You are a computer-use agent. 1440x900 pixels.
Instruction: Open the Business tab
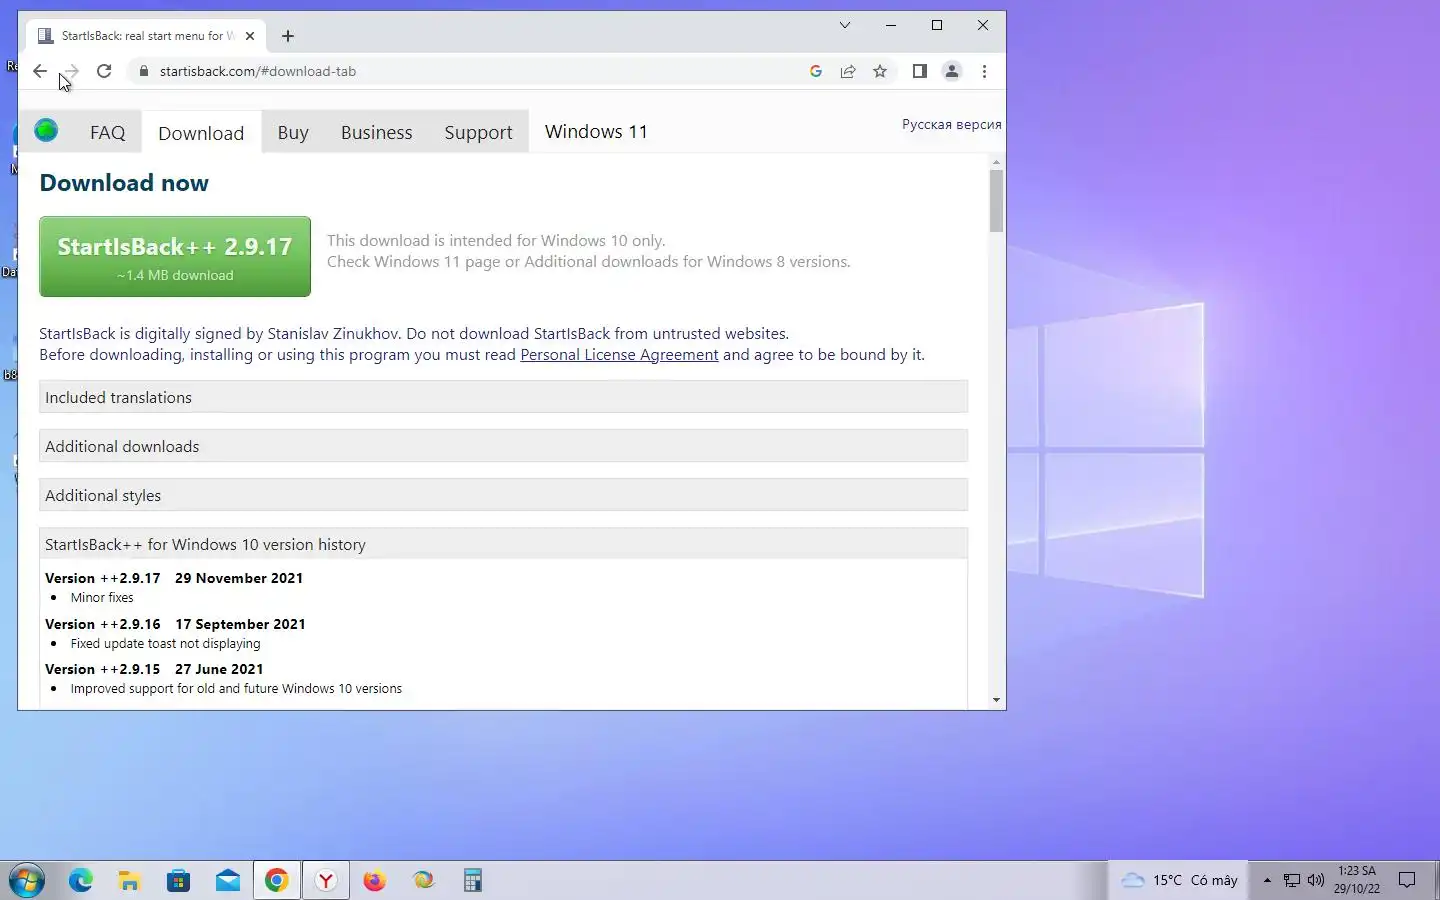(376, 132)
